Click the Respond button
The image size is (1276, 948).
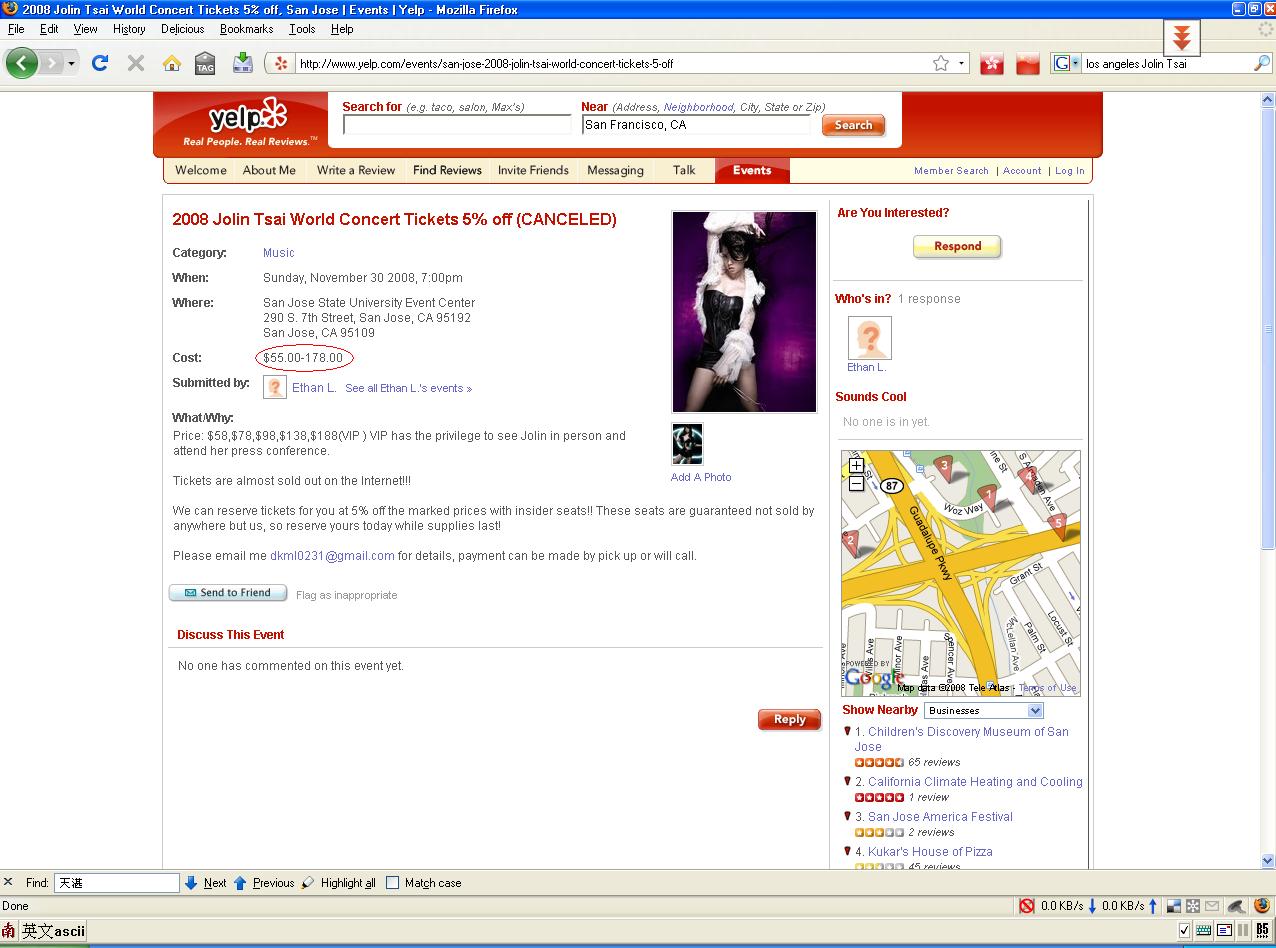(x=957, y=246)
